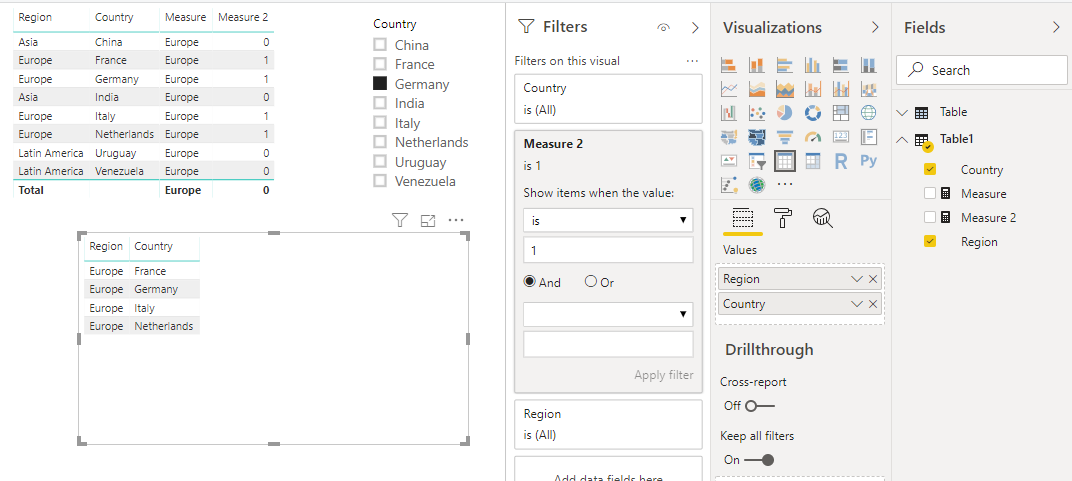Image resolution: width=1072 pixels, height=481 pixels.
Task: Open Country field chevron in Values
Action: [x=857, y=304]
